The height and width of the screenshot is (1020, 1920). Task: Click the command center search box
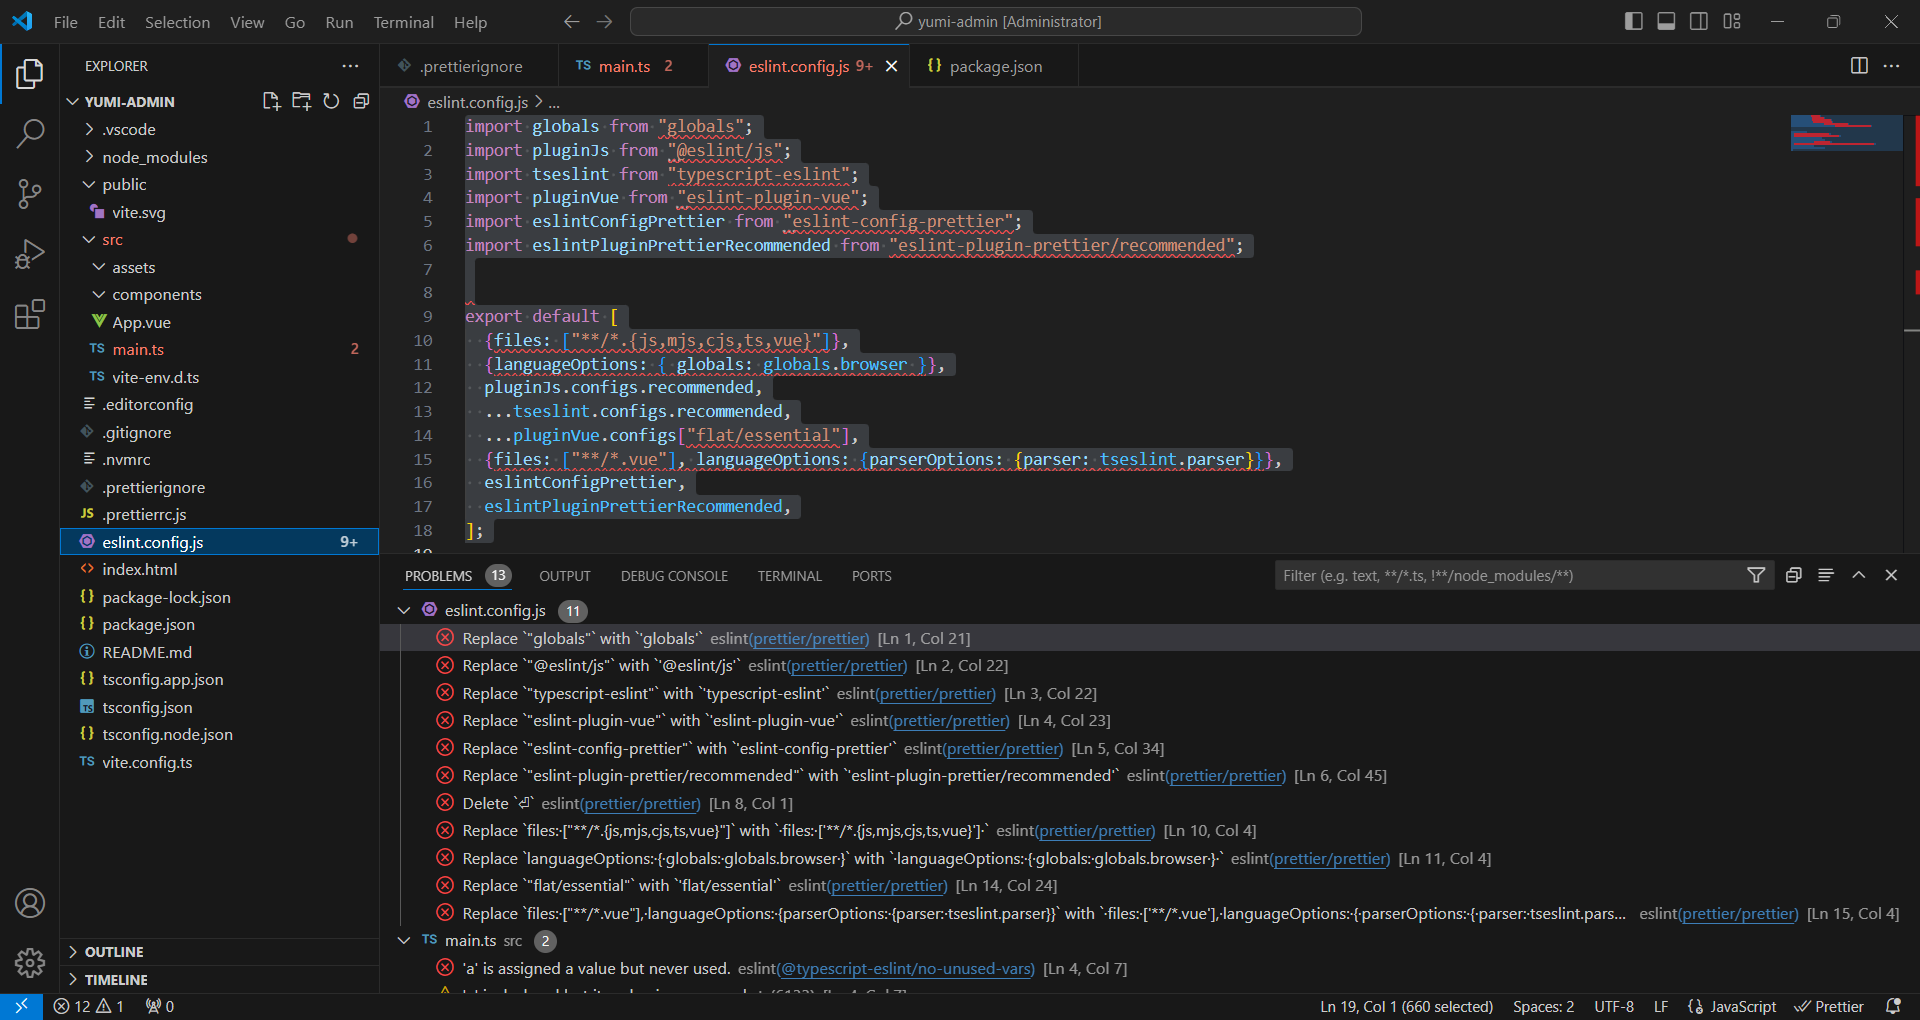[x=996, y=22]
